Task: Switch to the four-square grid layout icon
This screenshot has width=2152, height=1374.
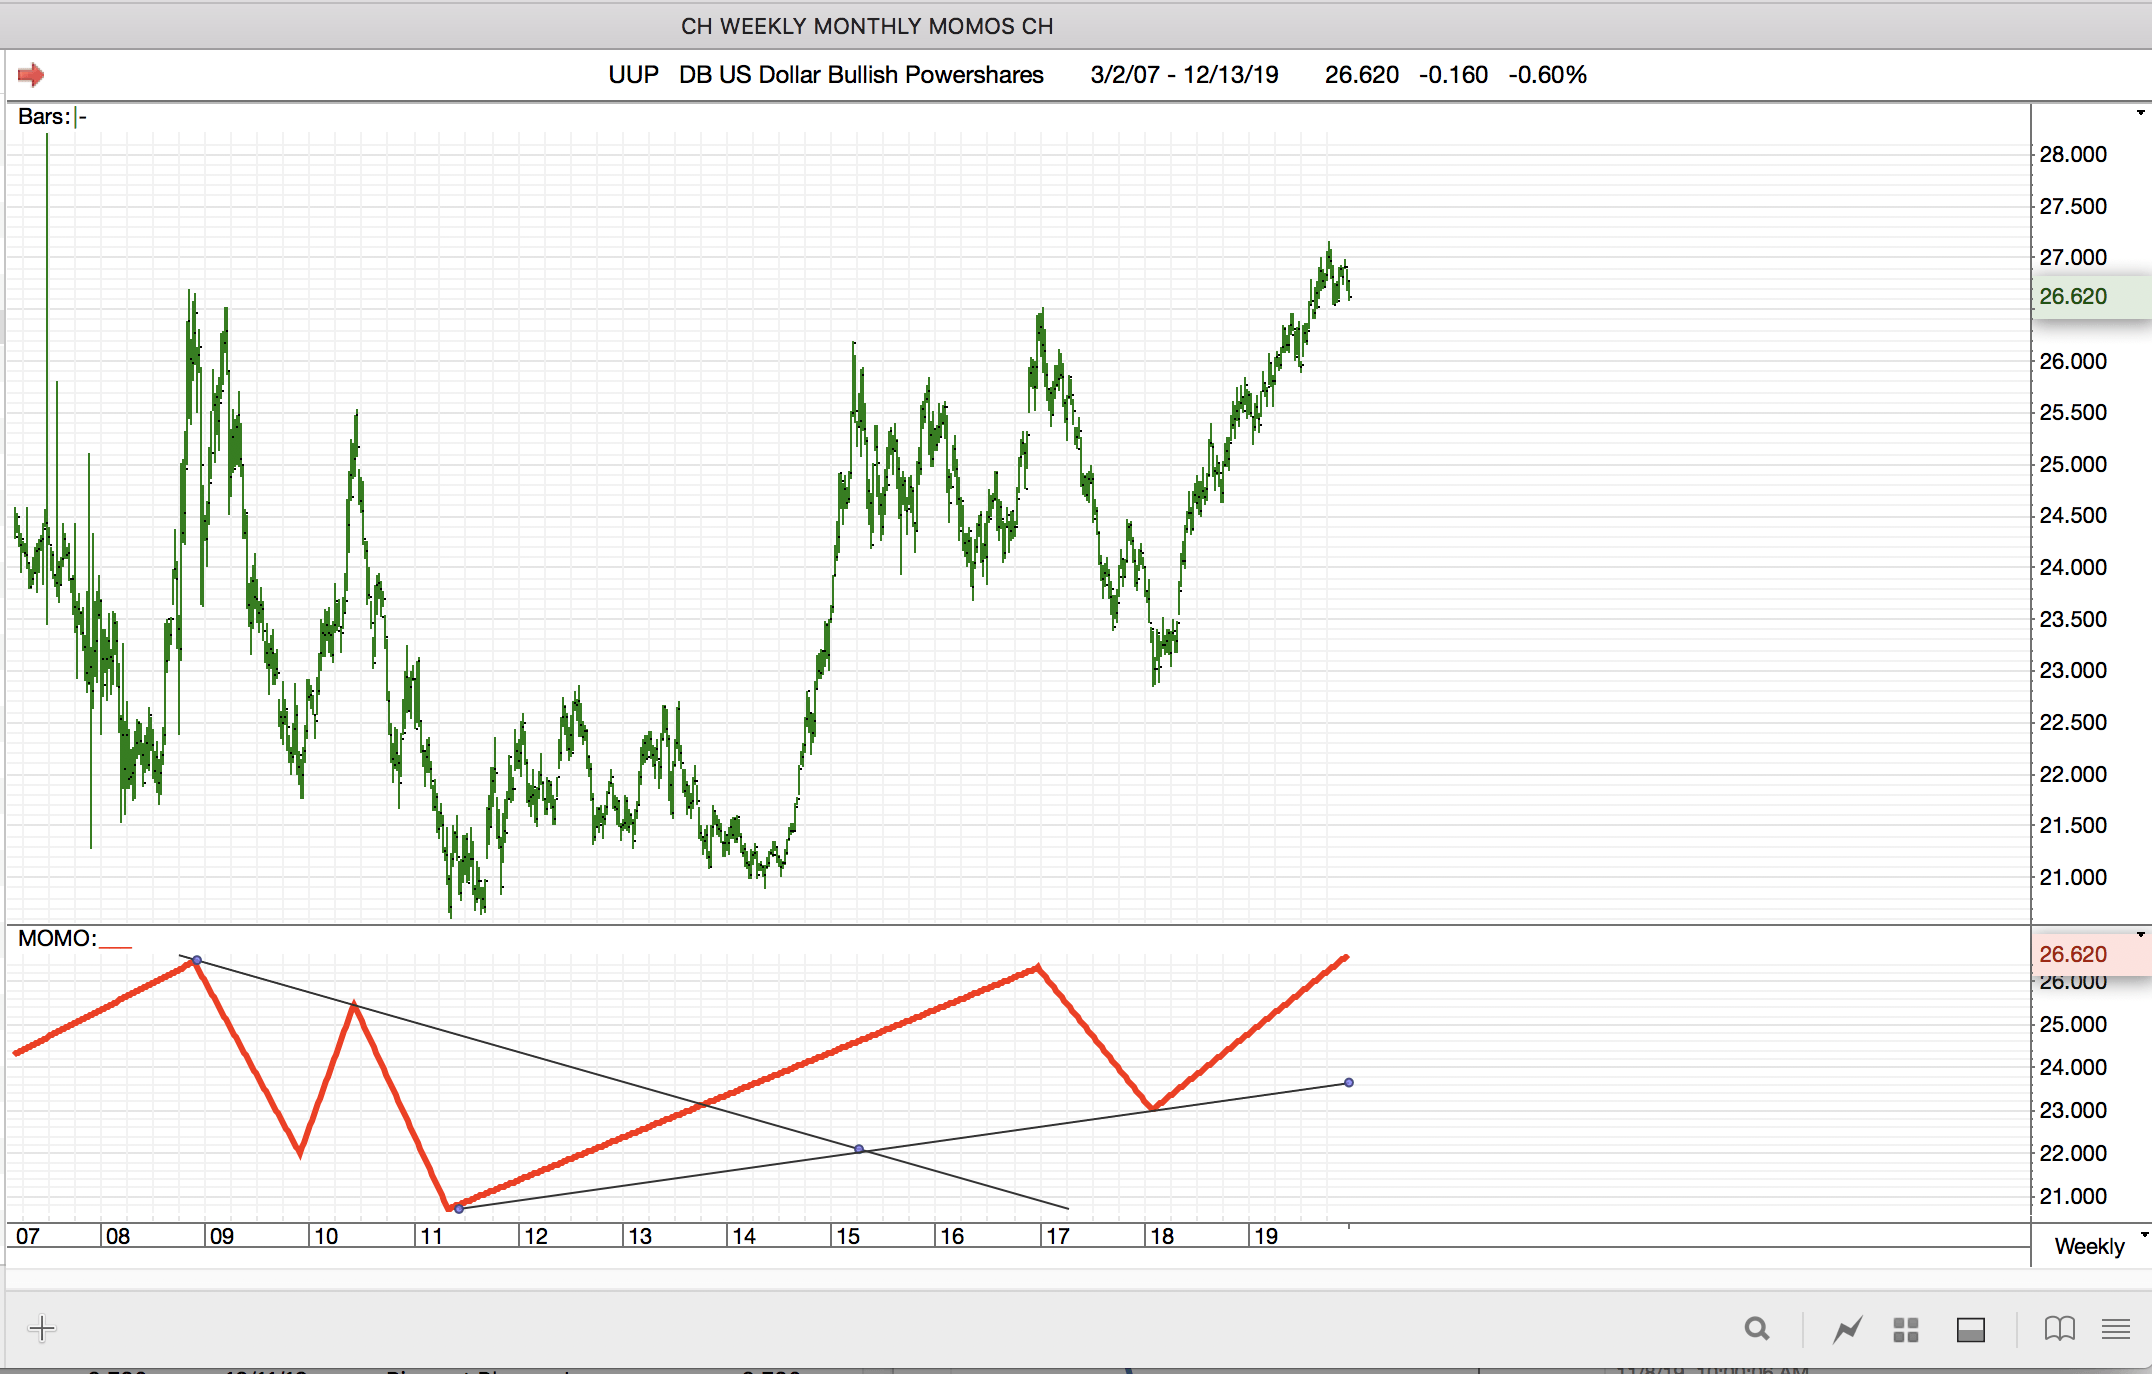Action: [x=1906, y=1329]
